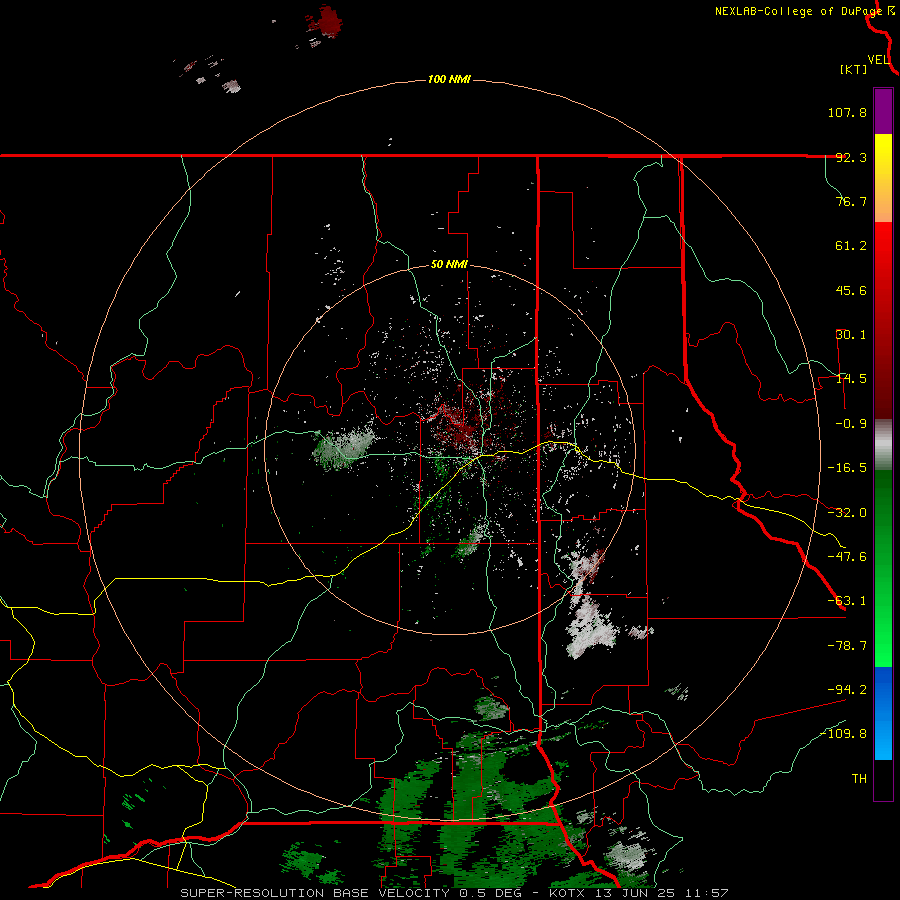Click the VEL label above the color scale

879,60
